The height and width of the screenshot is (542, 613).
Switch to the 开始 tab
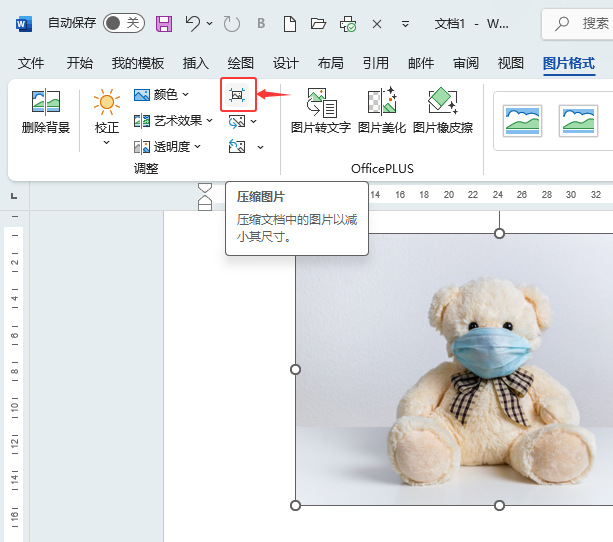79,63
